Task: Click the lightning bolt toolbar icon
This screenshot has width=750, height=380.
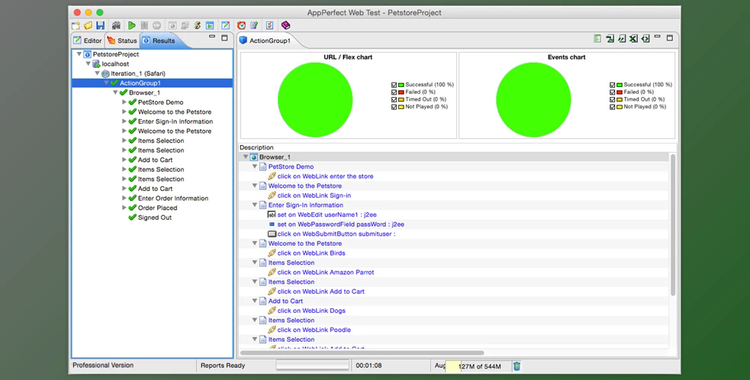Action: [x=197, y=25]
